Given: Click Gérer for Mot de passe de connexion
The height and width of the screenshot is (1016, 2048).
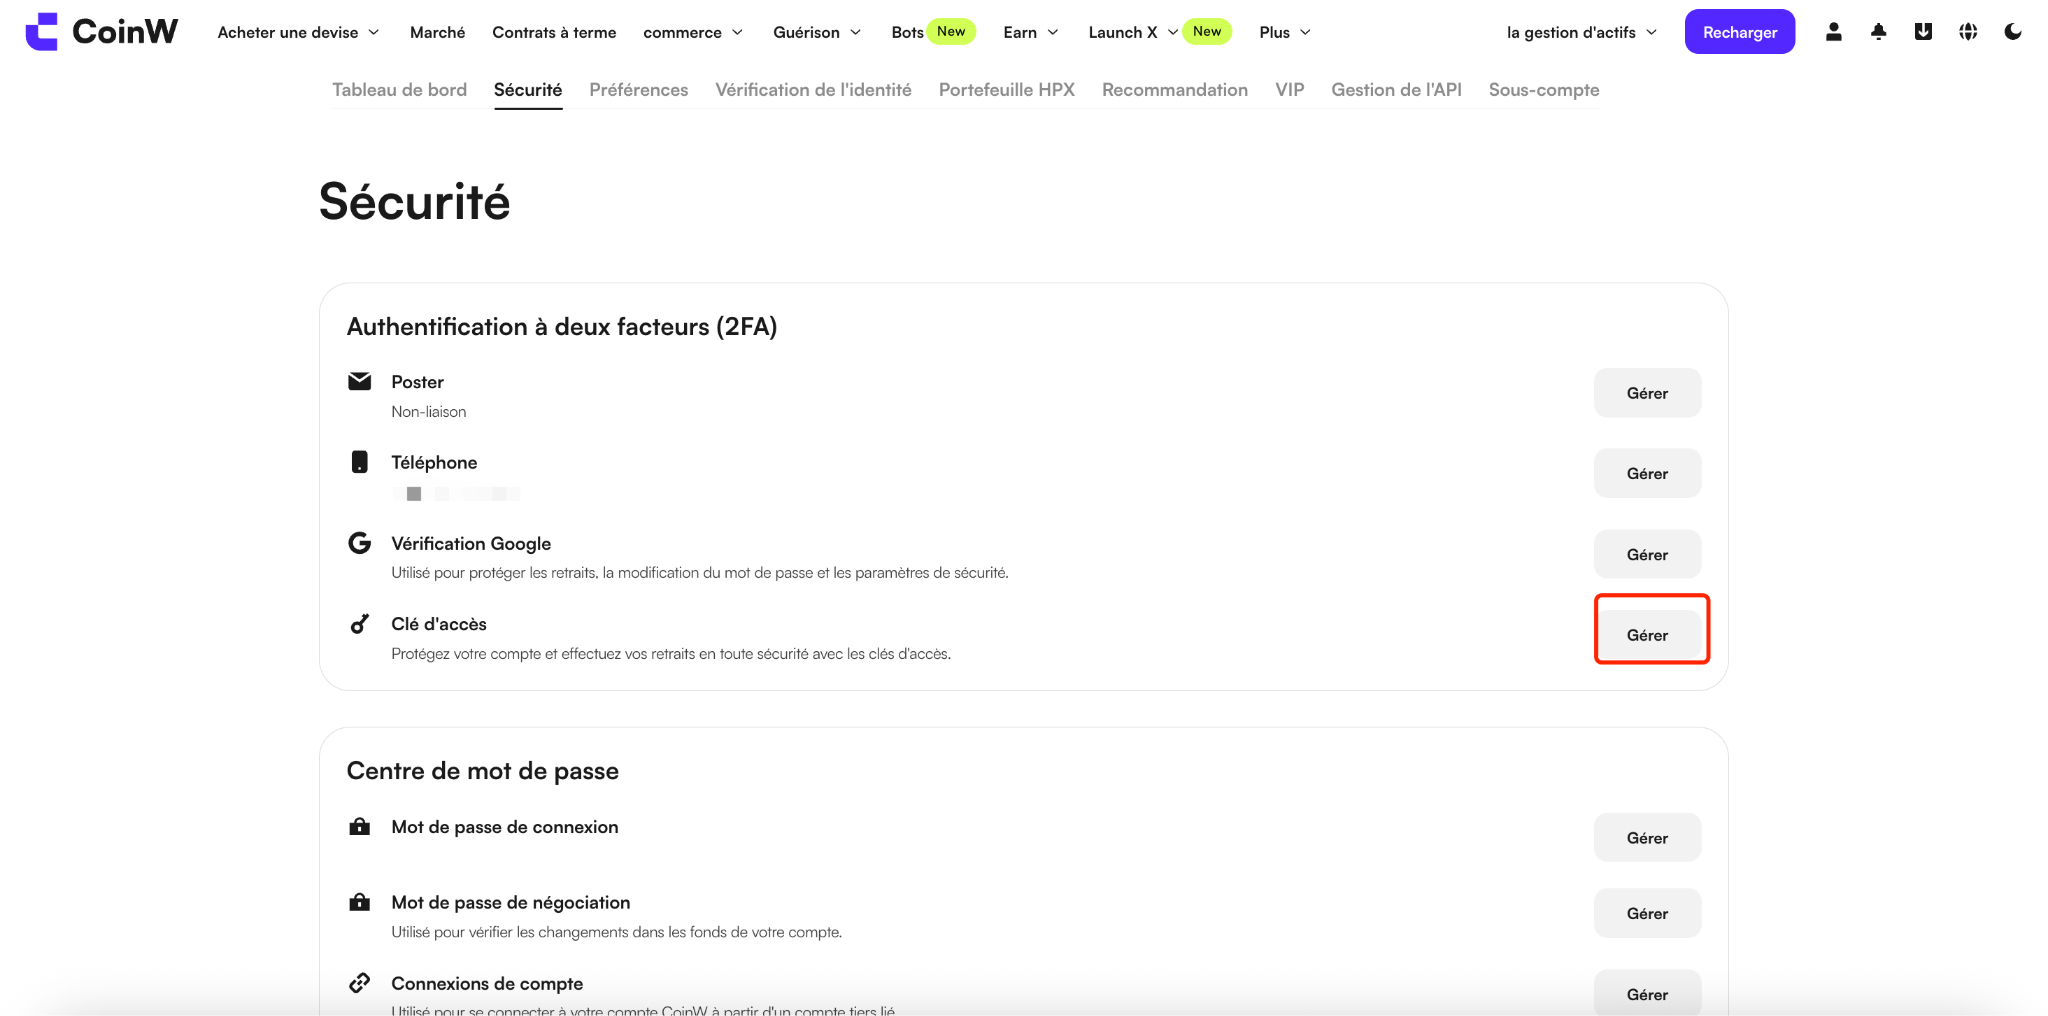Looking at the screenshot, I should [x=1647, y=838].
